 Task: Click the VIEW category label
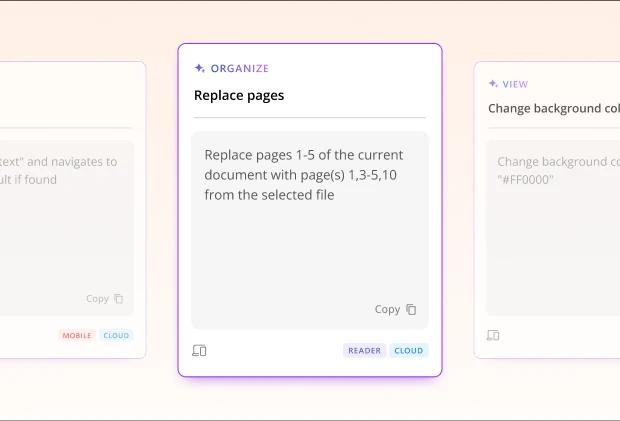click(516, 85)
